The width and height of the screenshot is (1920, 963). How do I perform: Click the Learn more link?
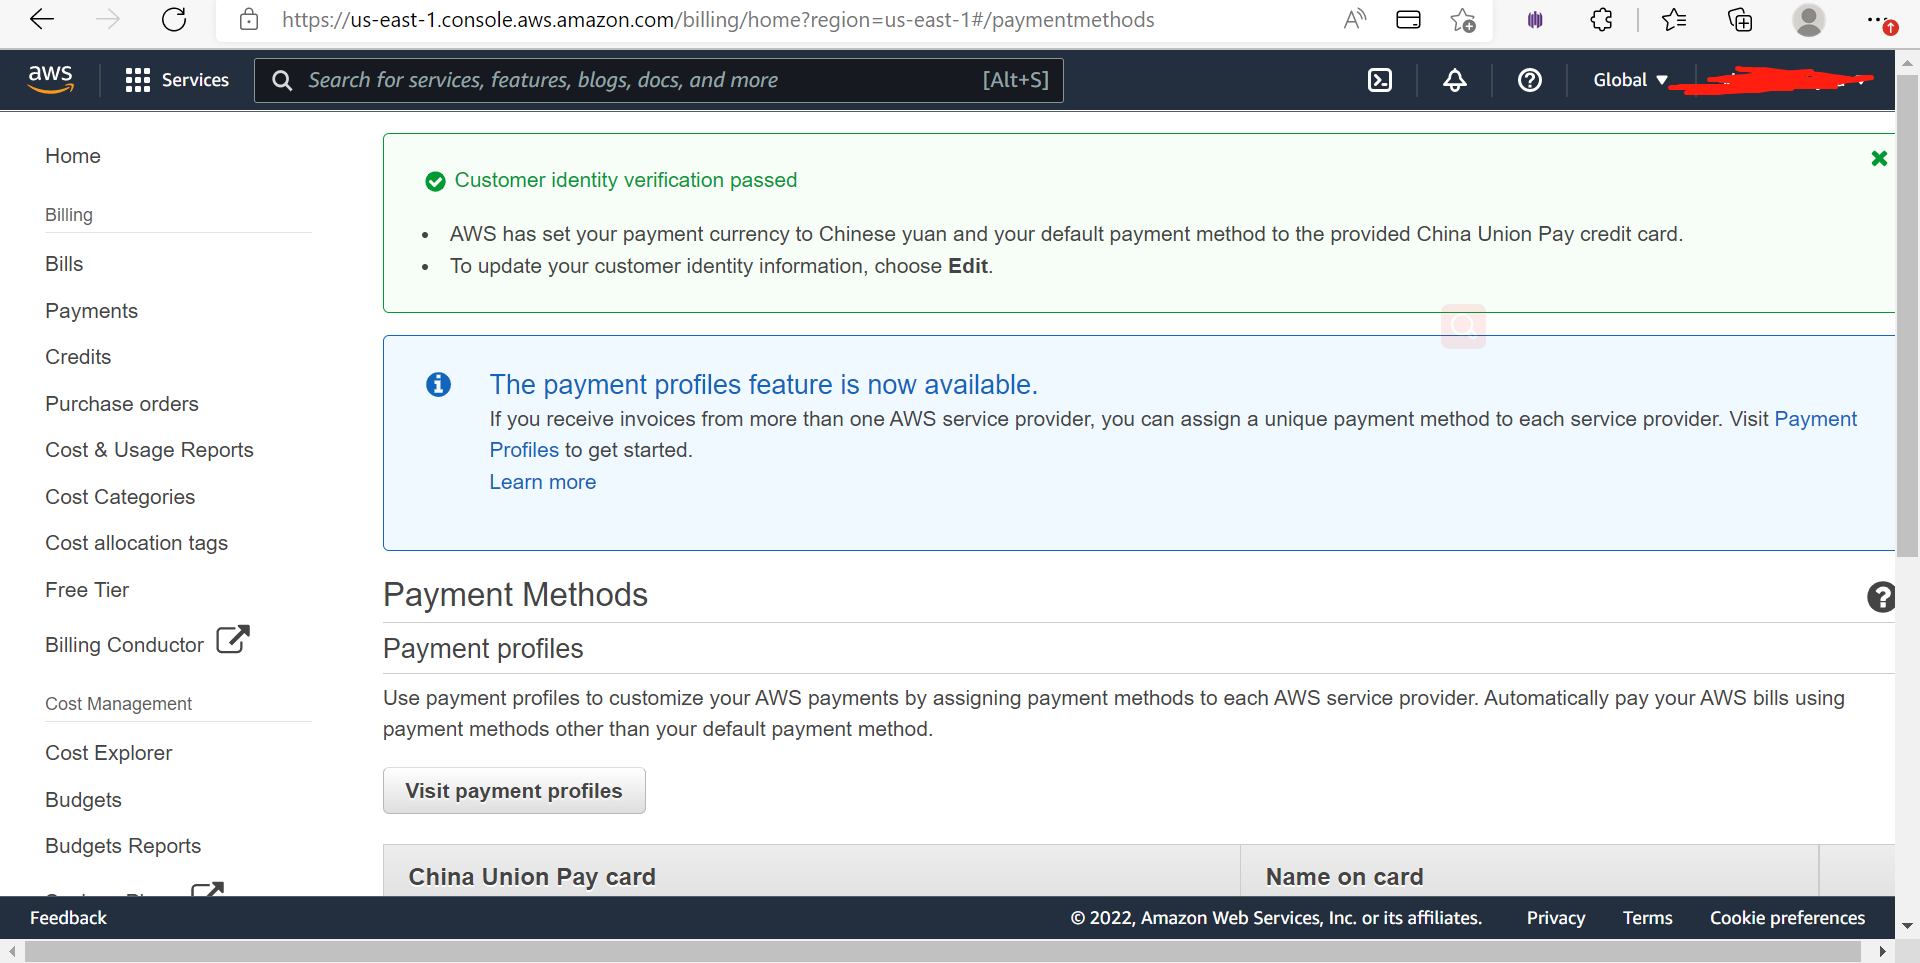tap(542, 482)
